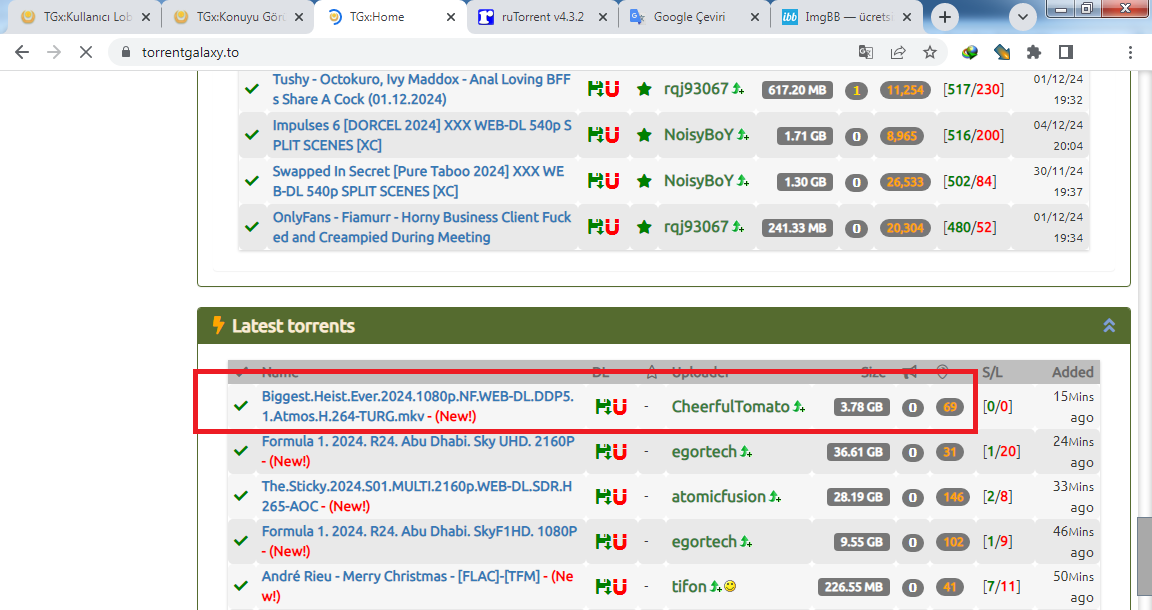Open Chrome three-dot menu
Viewport: 1152px width, 610px height.
(x=1130, y=52)
